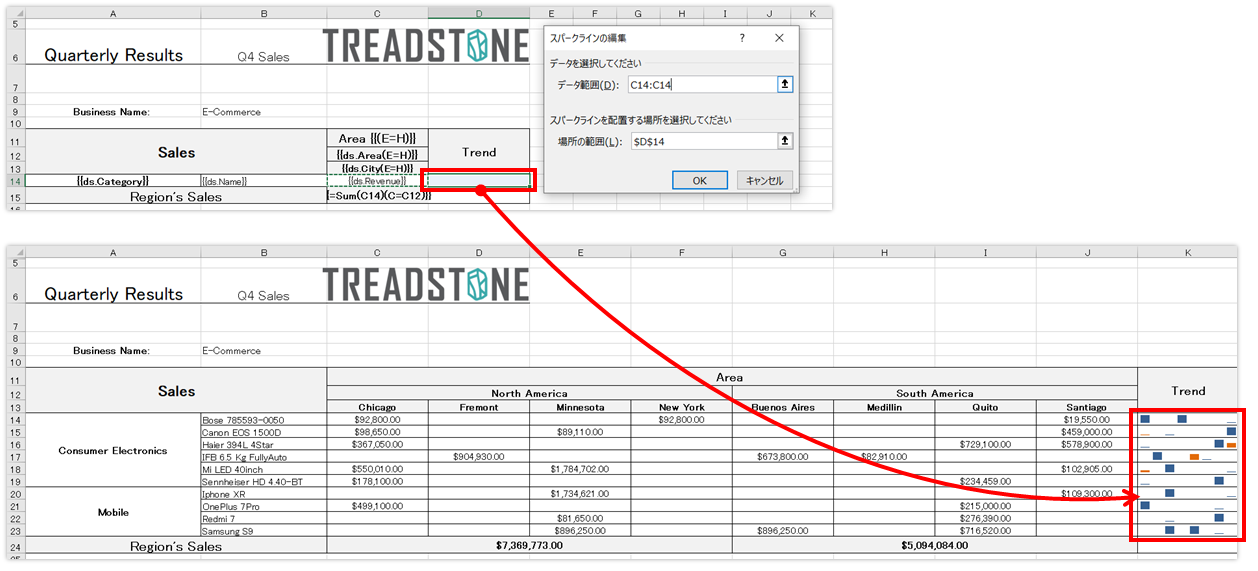Click the Santiago column heading
This screenshot has width=1258, height=571.
1087,407
